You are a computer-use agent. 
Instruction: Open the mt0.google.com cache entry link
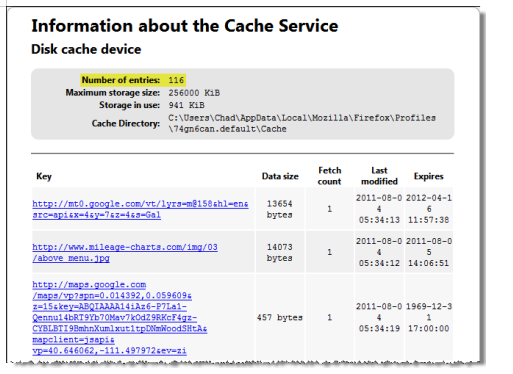click(x=140, y=209)
